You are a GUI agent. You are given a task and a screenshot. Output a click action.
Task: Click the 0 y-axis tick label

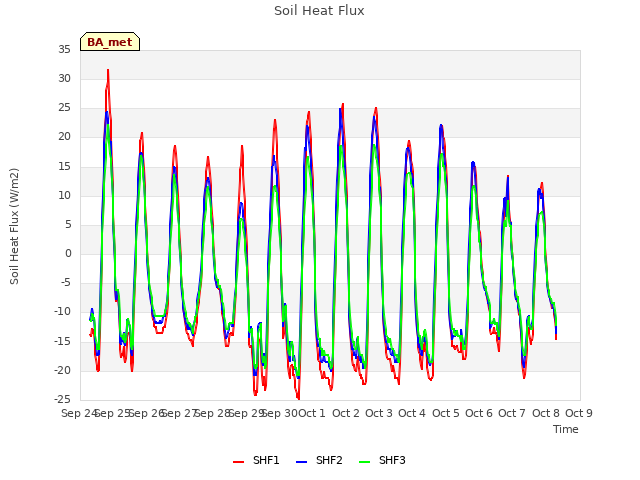[68, 253]
